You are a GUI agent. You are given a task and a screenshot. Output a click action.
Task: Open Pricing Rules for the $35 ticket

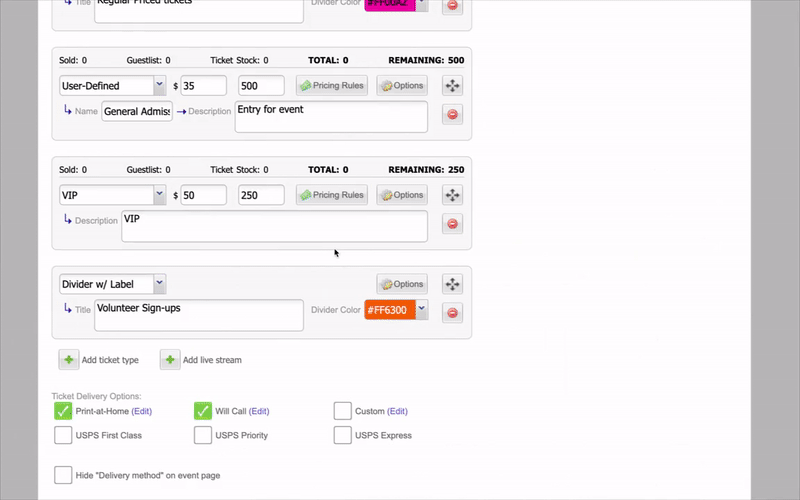coord(332,86)
